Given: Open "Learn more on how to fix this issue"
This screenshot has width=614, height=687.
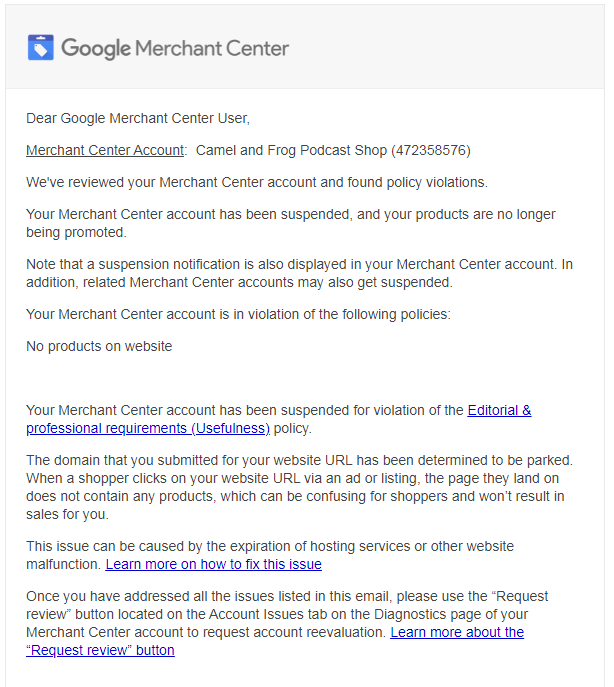Looking at the screenshot, I should 213,564.
